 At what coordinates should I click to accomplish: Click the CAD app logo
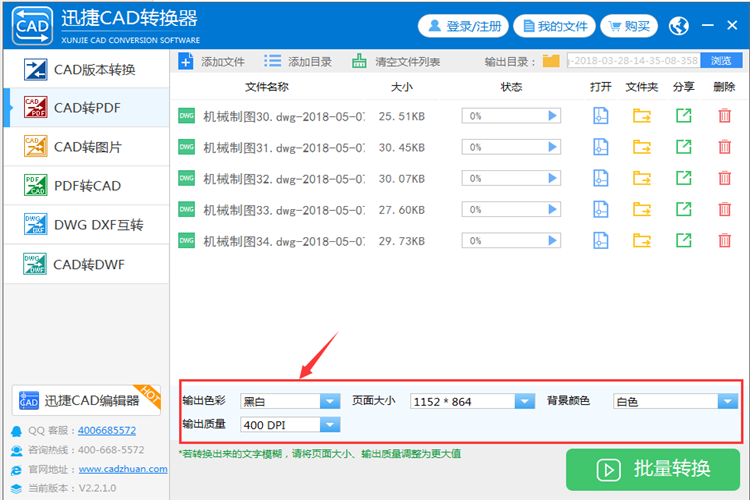[x=32, y=26]
